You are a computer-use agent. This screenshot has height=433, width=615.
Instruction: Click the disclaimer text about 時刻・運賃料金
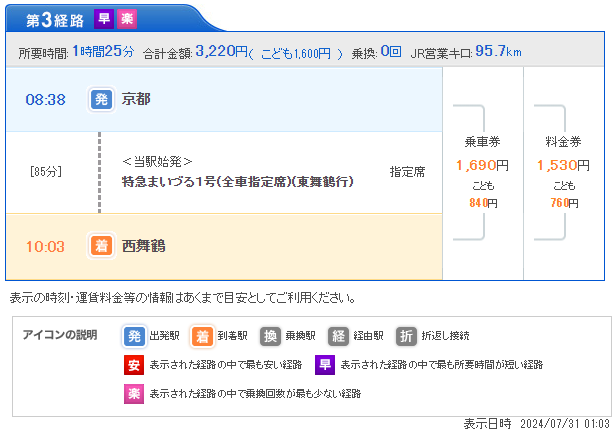183,298
